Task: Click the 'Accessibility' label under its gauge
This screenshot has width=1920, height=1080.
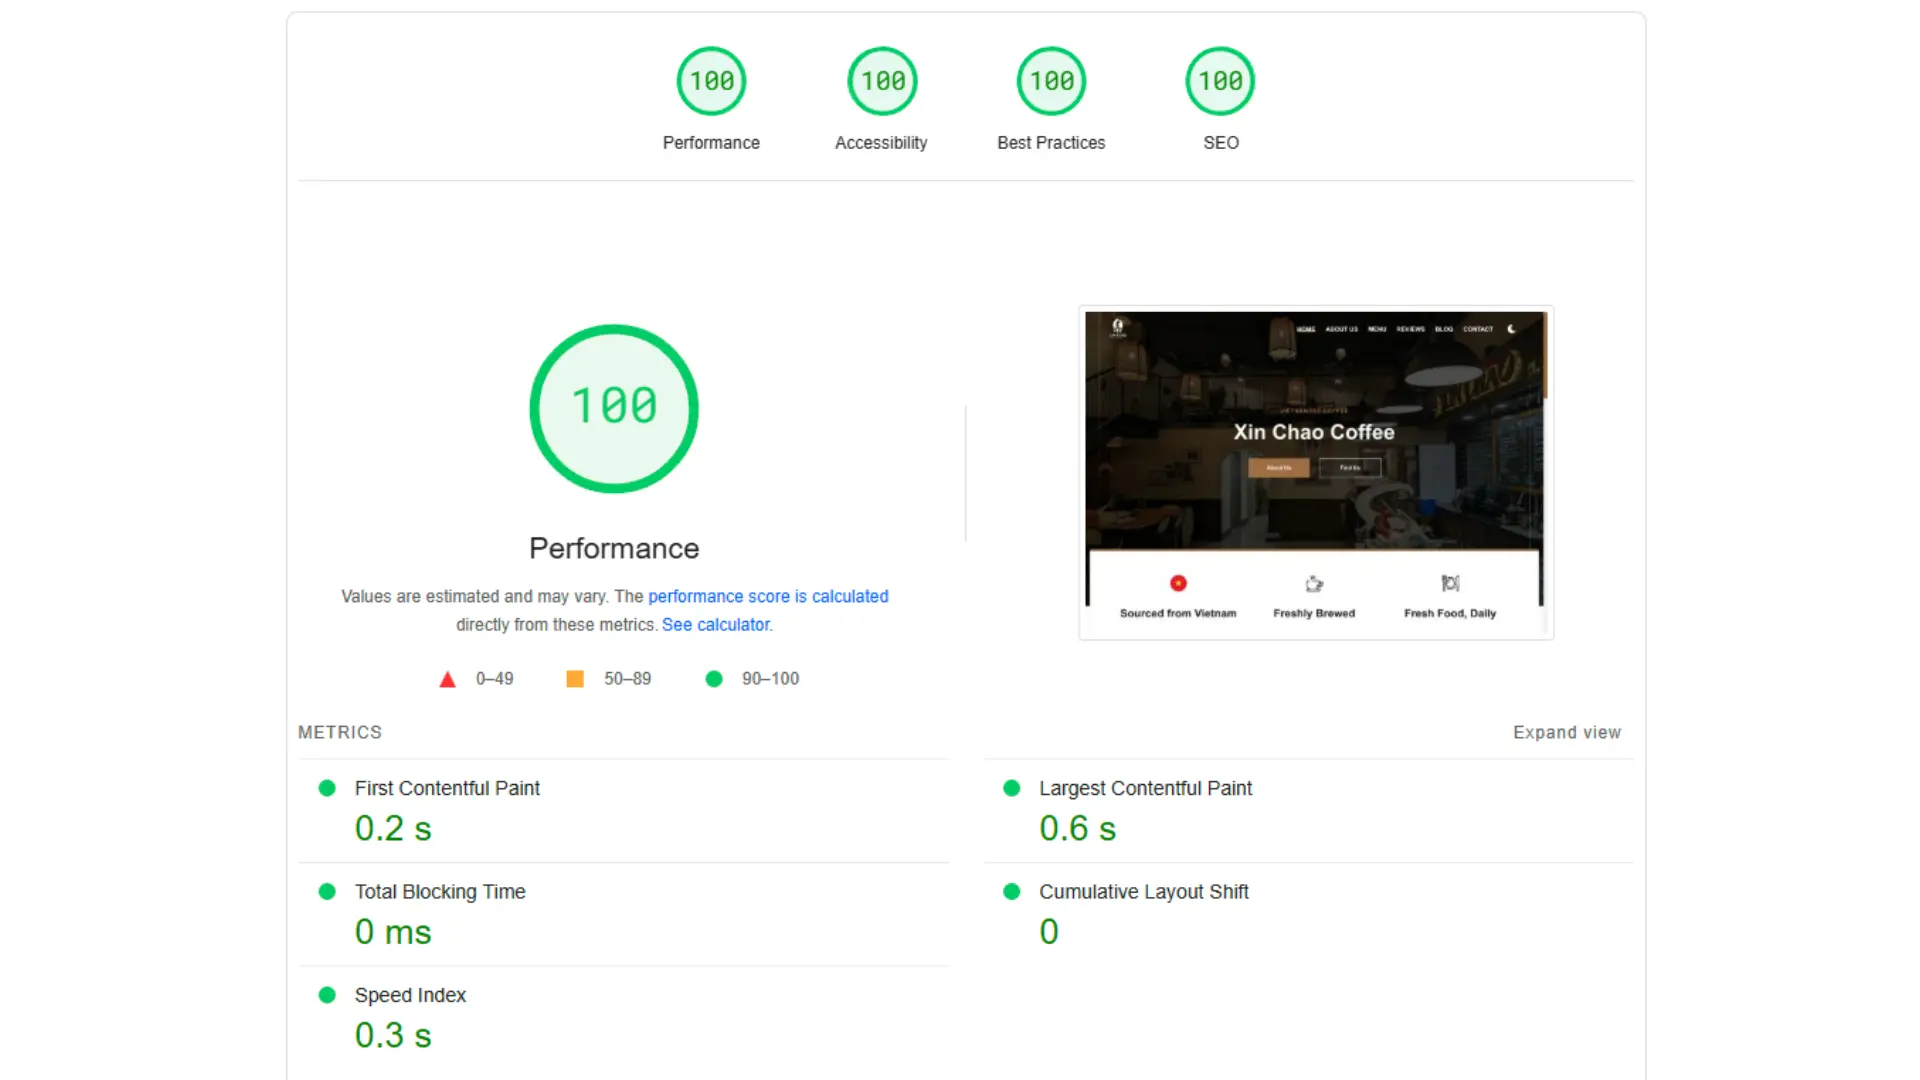Action: [x=881, y=143]
